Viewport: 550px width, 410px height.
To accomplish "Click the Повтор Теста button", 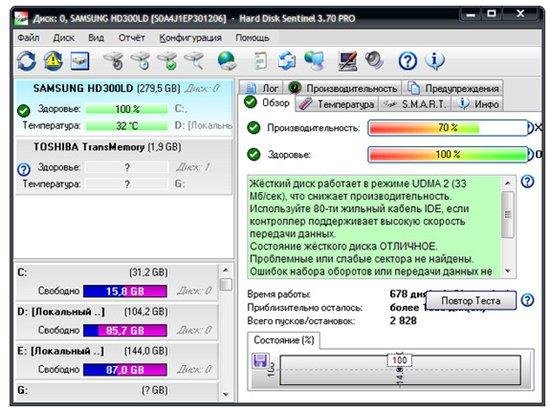I will point(471,301).
